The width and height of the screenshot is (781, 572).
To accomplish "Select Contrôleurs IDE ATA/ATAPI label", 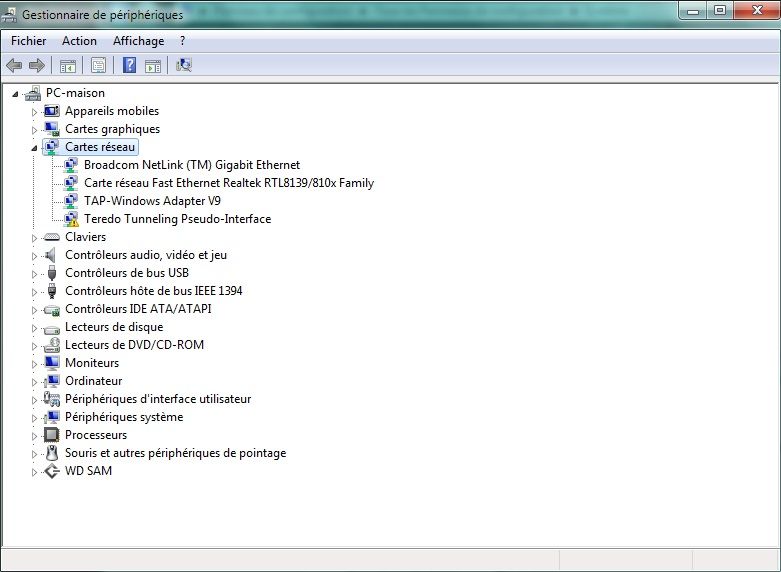I will (138, 309).
